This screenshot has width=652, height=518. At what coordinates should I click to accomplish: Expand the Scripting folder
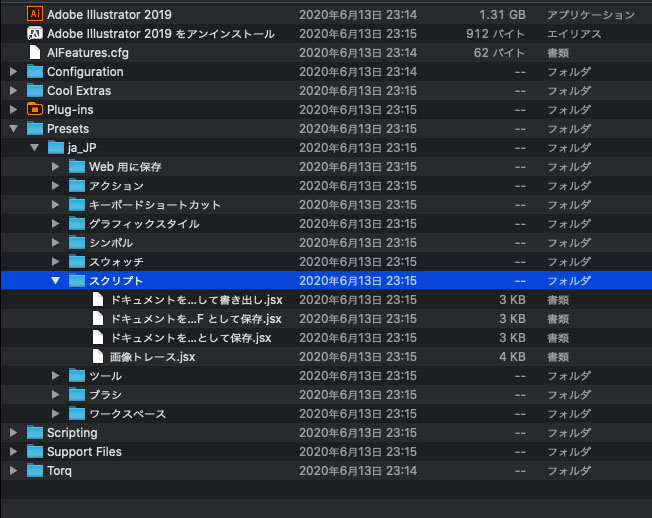click(x=13, y=433)
